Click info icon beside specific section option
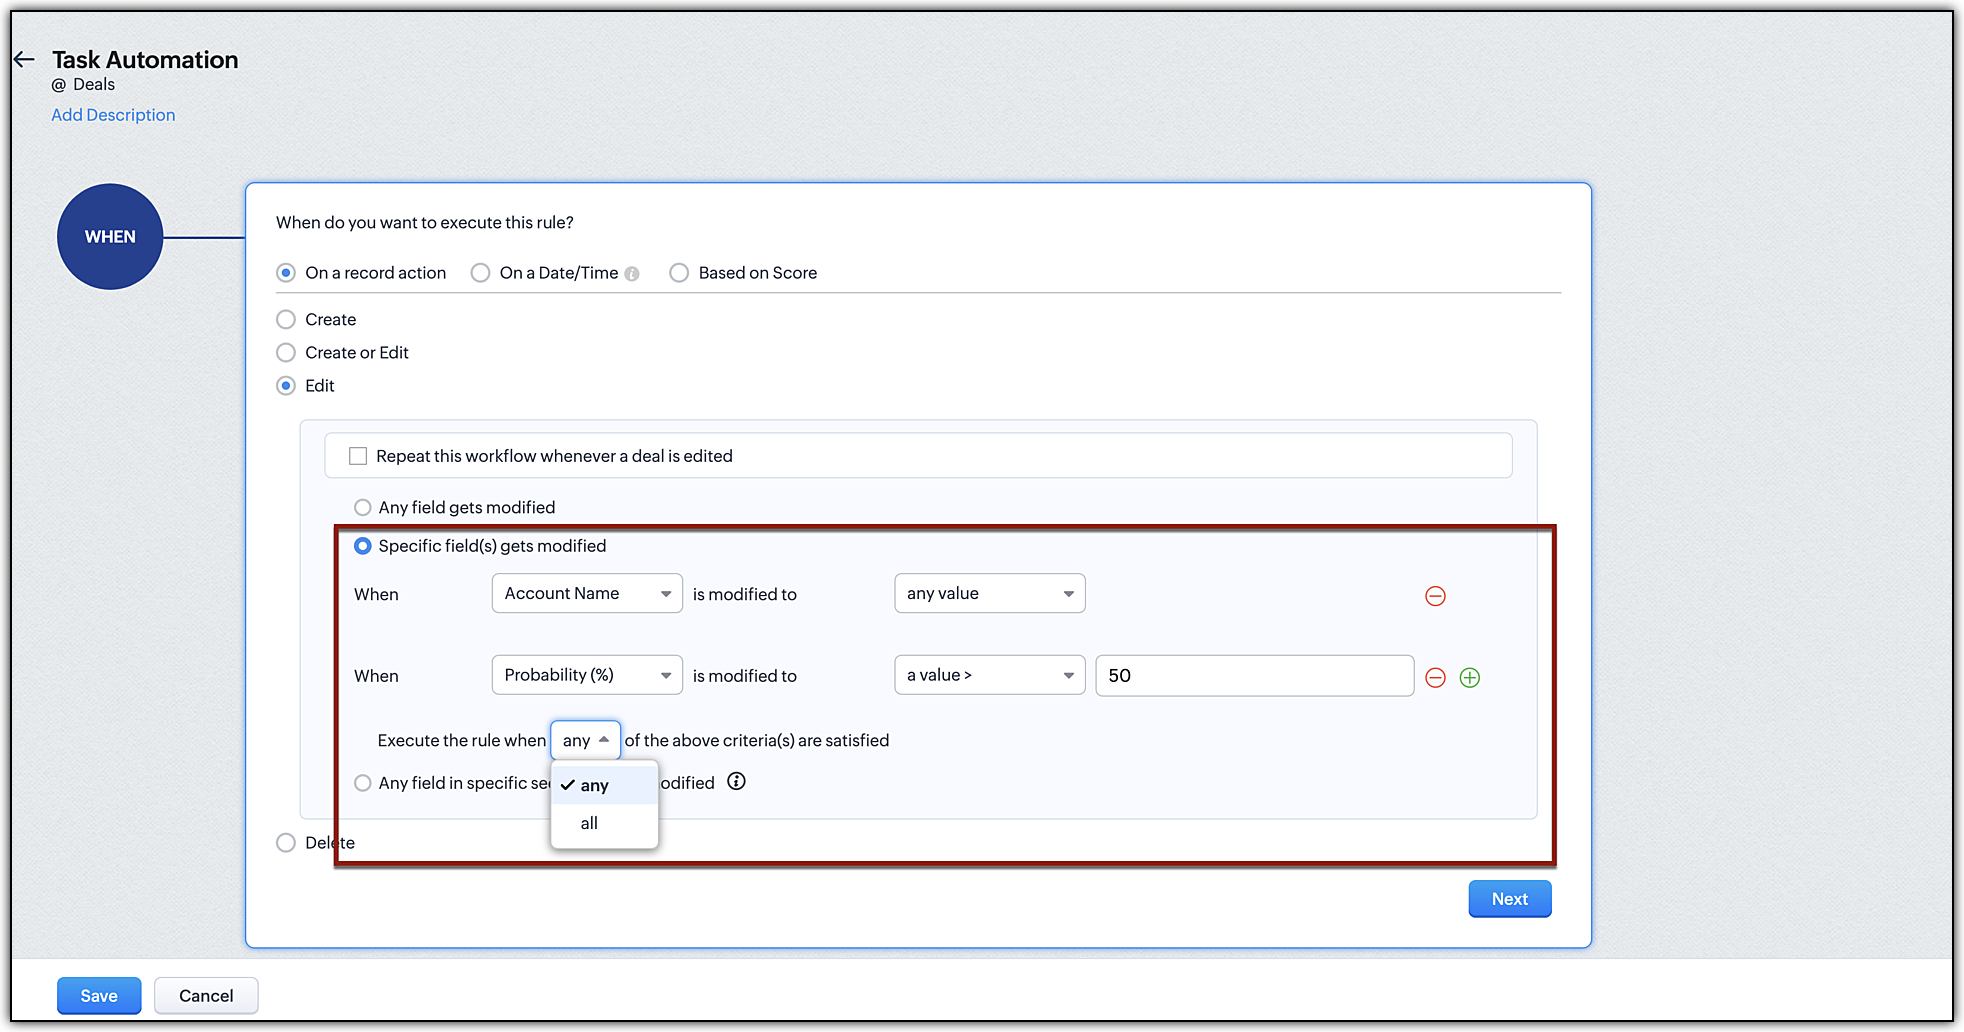The height and width of the screenshot is (1032, 1964). coord(736,782)
